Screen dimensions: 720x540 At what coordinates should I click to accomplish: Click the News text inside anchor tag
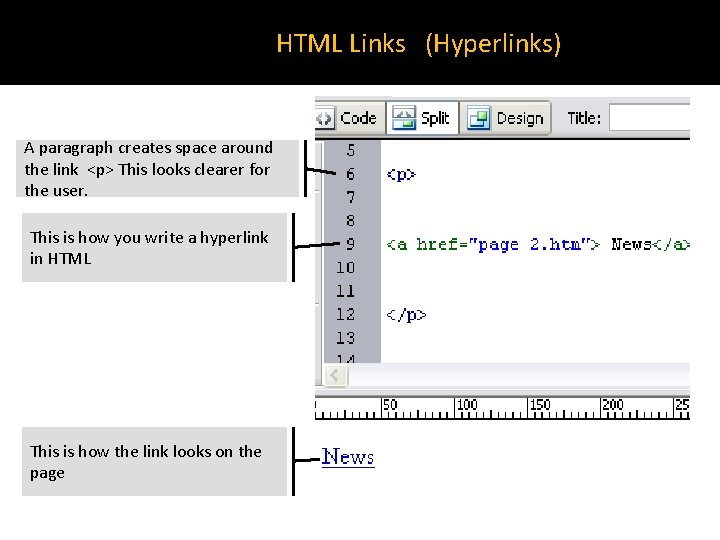click(631, 244)
